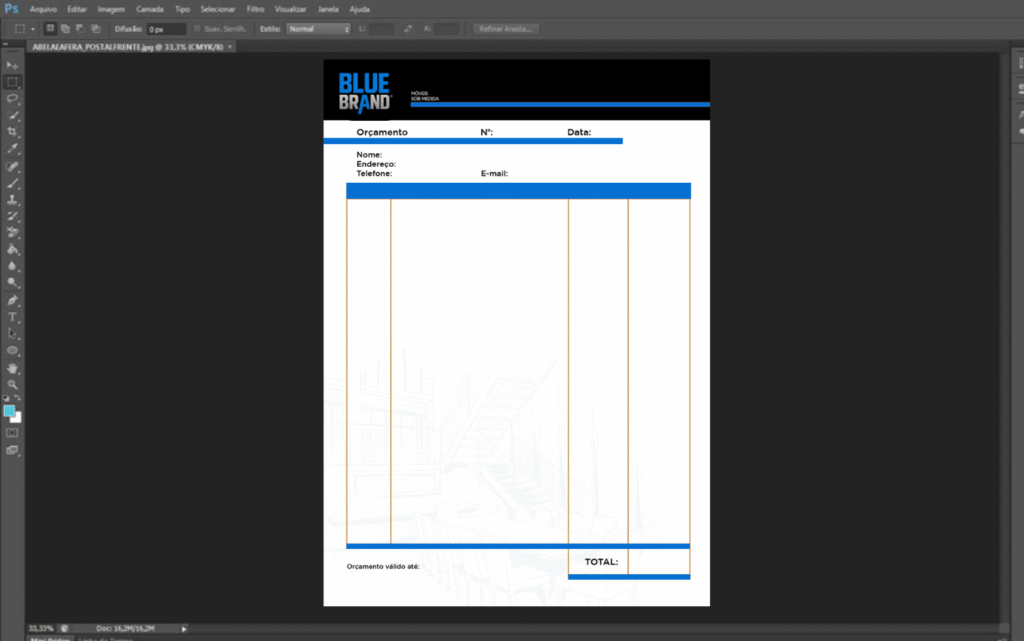The height and width of the screenshot is (641, 1024).
Task: Choose the Pen tool
Action: [13, 300]
